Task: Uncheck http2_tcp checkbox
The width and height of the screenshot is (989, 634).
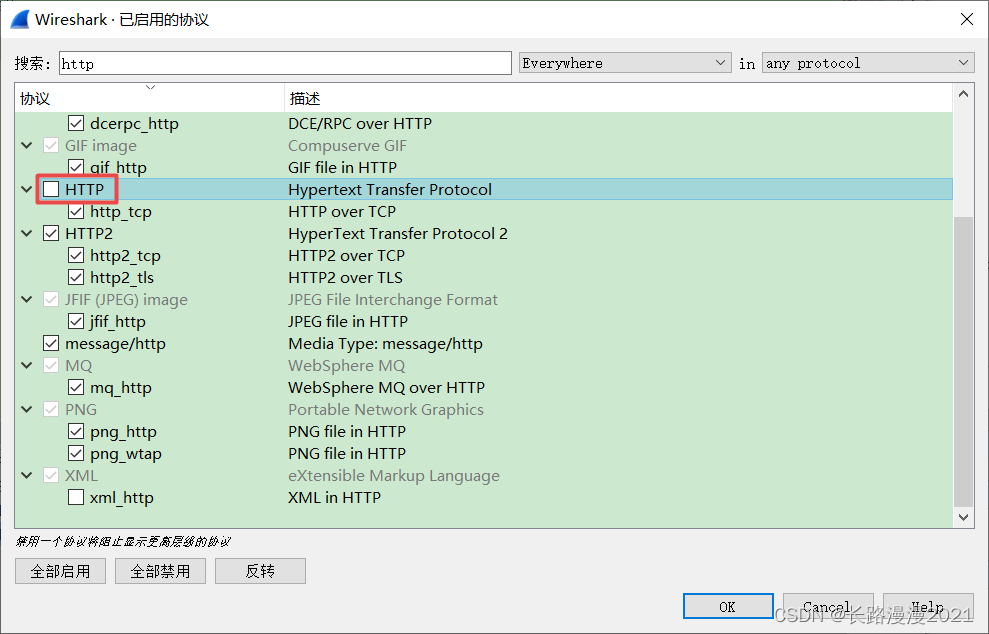Action: [76, 255]
